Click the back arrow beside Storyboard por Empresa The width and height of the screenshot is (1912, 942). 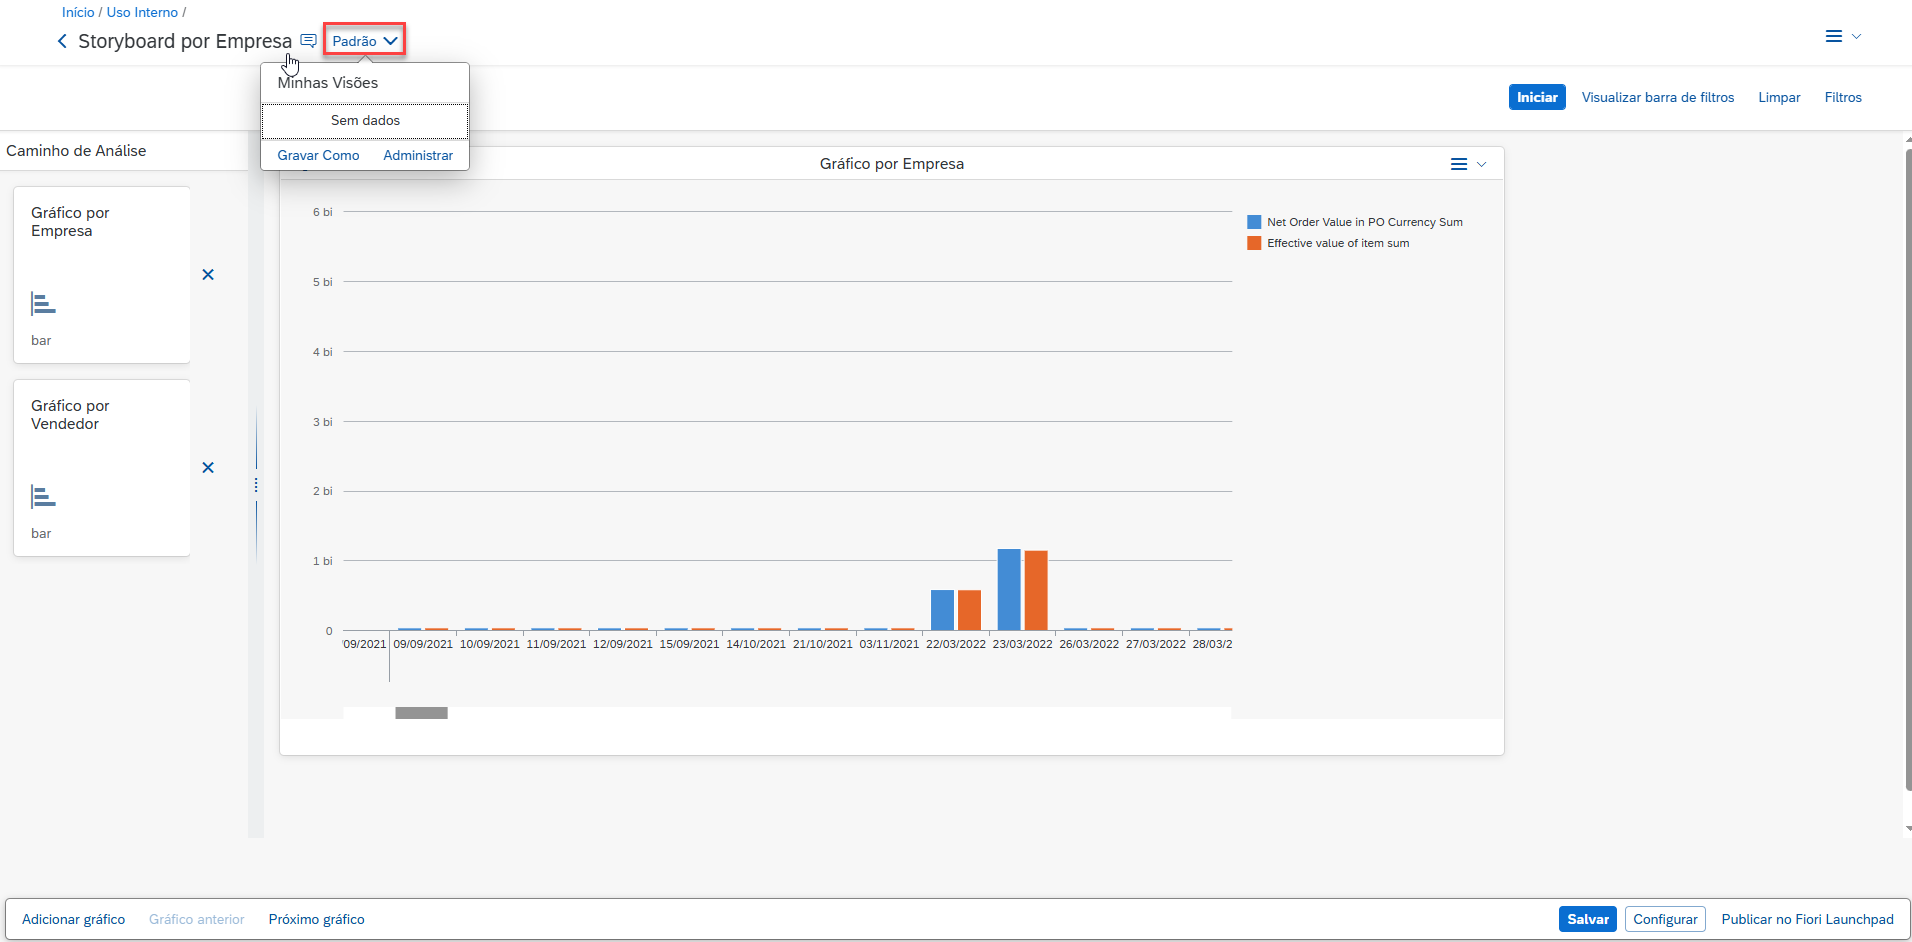point(62,41)
